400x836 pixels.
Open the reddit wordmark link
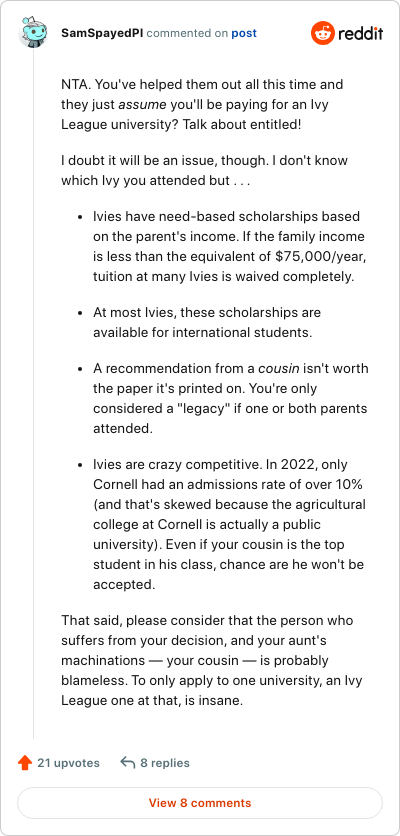pyautogui.click(x=361, y=34)
